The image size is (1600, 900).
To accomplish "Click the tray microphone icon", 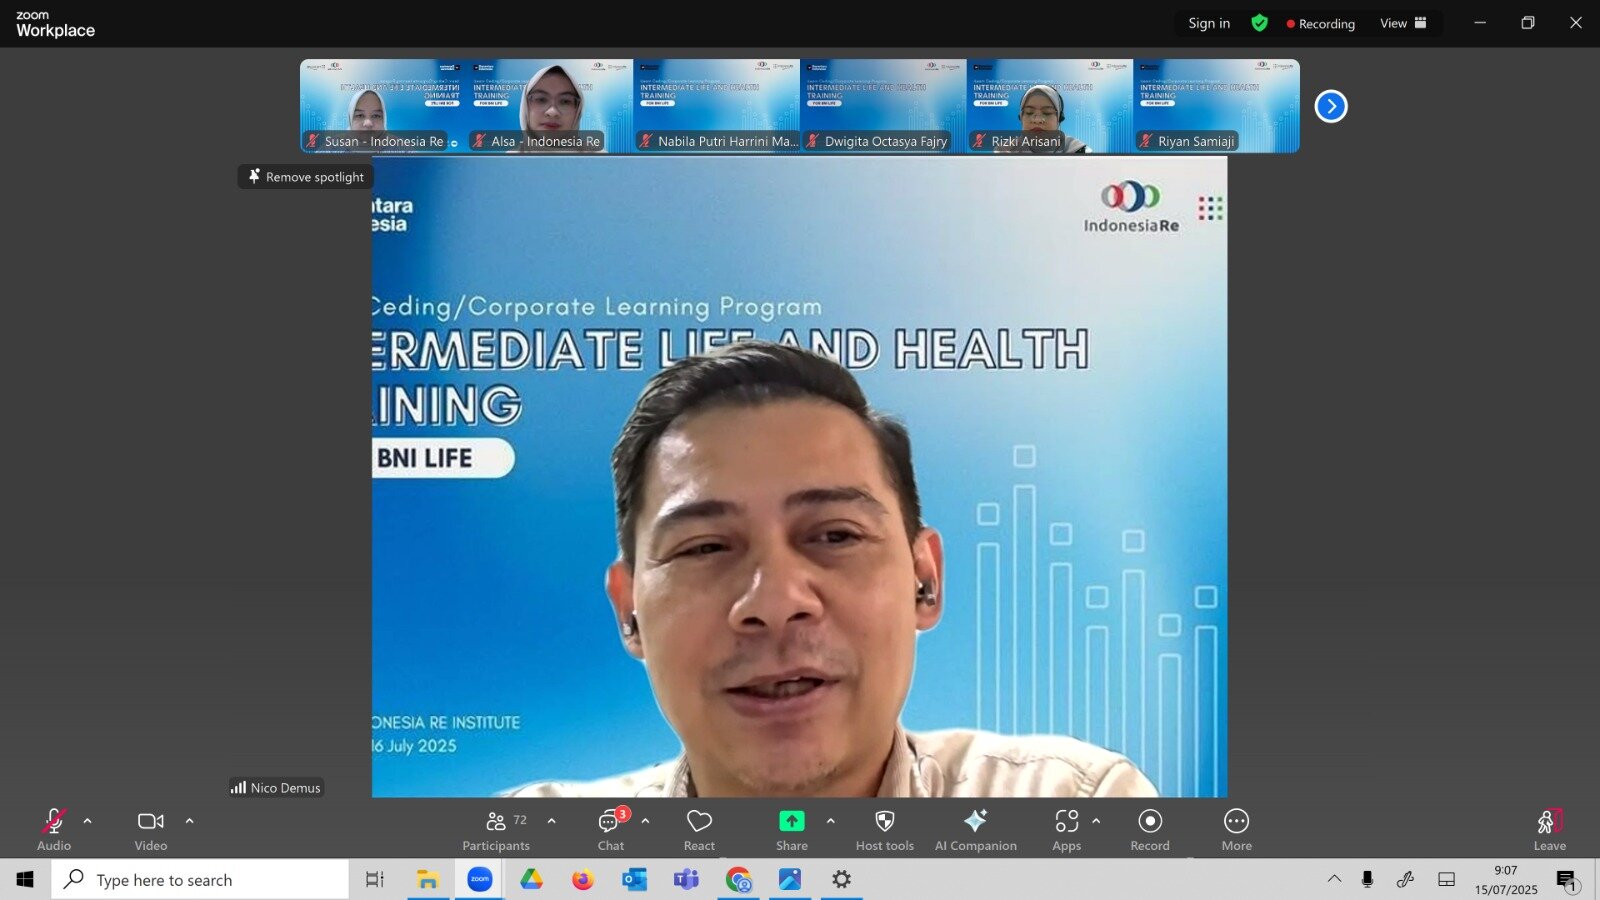I will pos(1367,879).
